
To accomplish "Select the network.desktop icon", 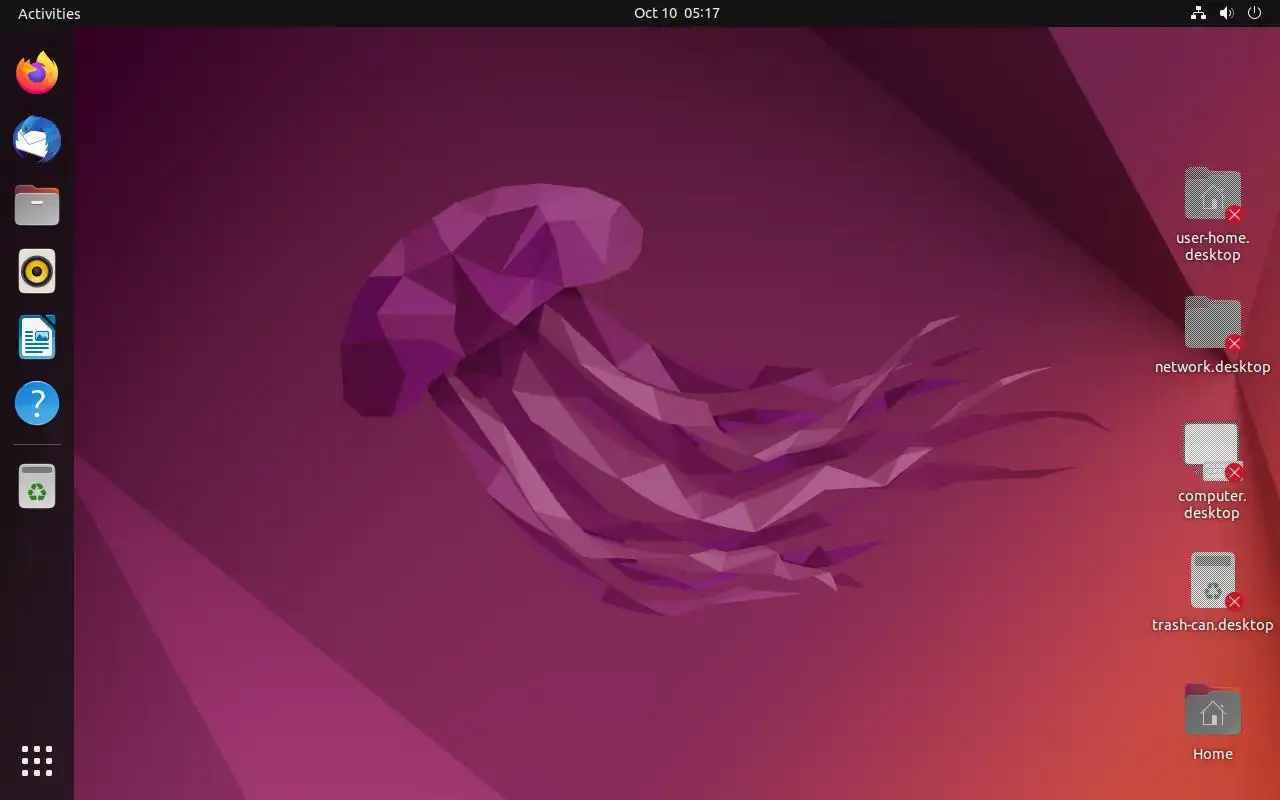I will pyautogui.click(x=1213, y=324).
